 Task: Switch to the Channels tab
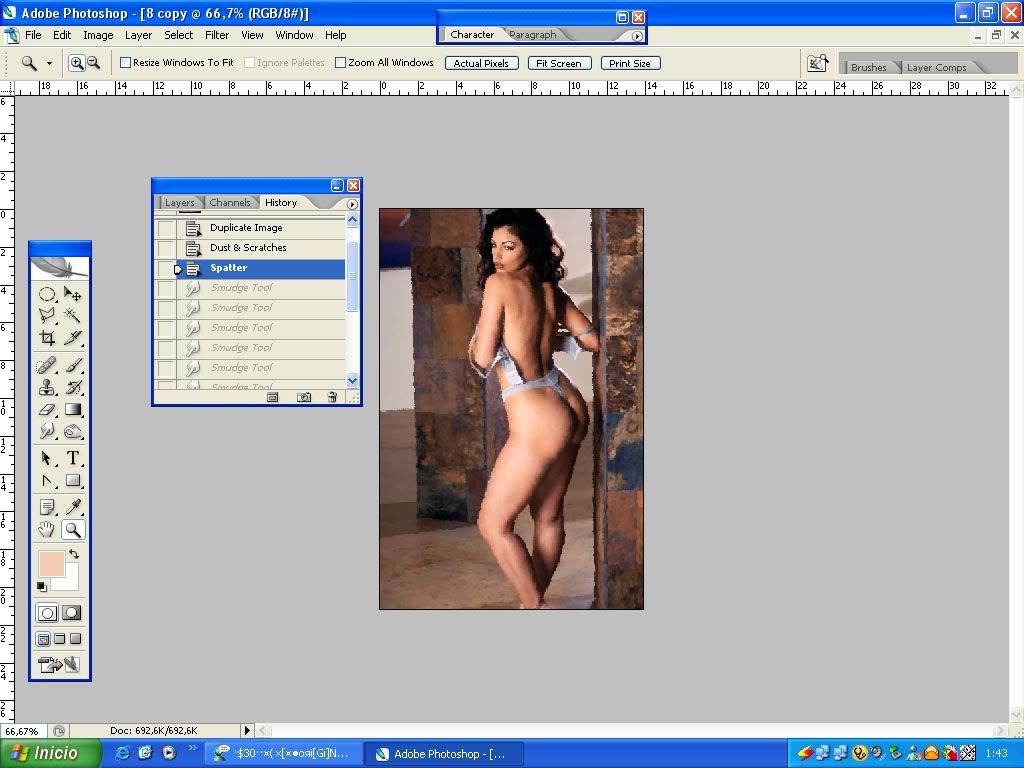pos(230,202)
